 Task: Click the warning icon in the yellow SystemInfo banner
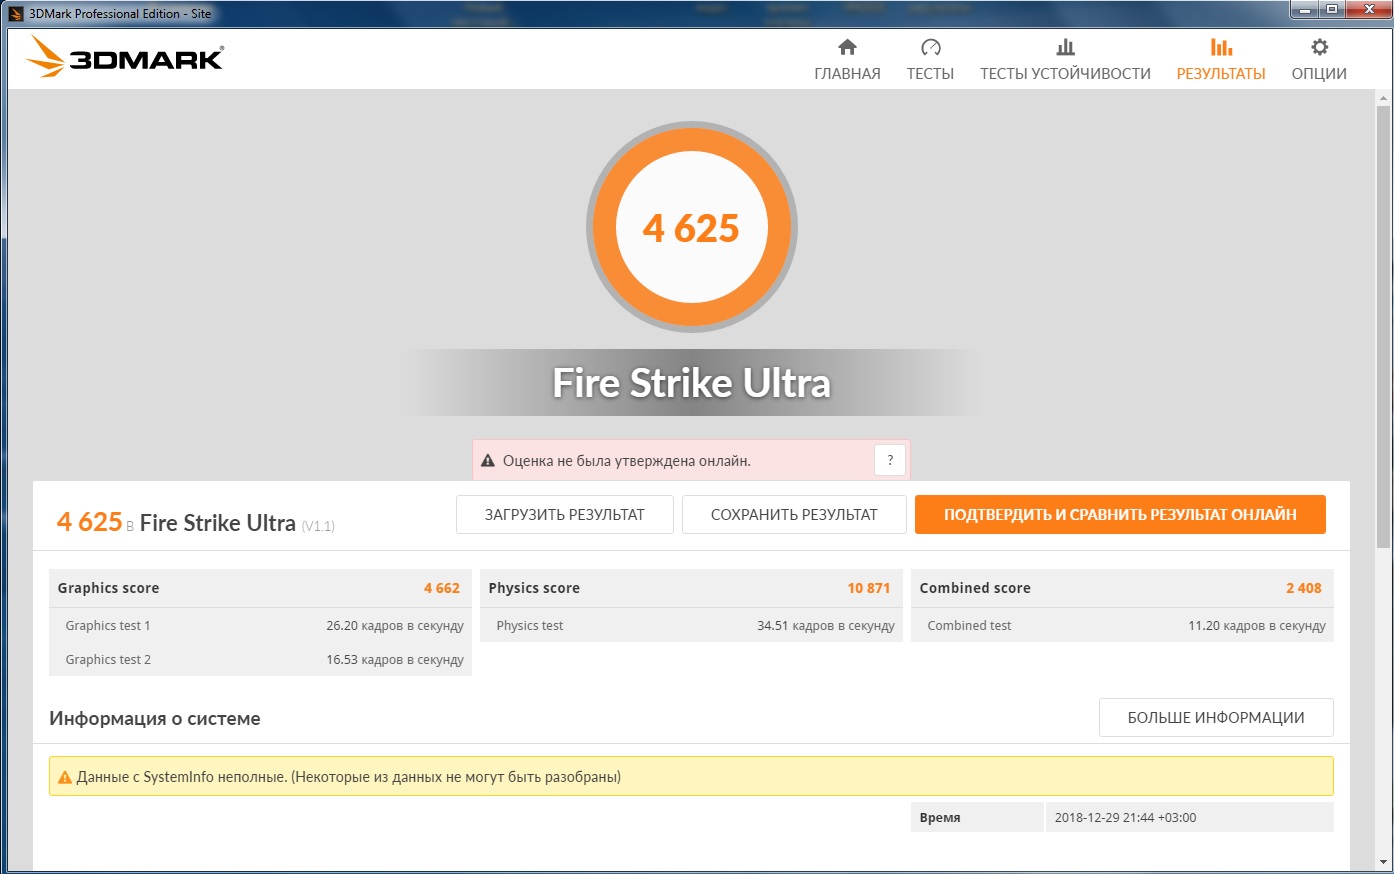65,777
